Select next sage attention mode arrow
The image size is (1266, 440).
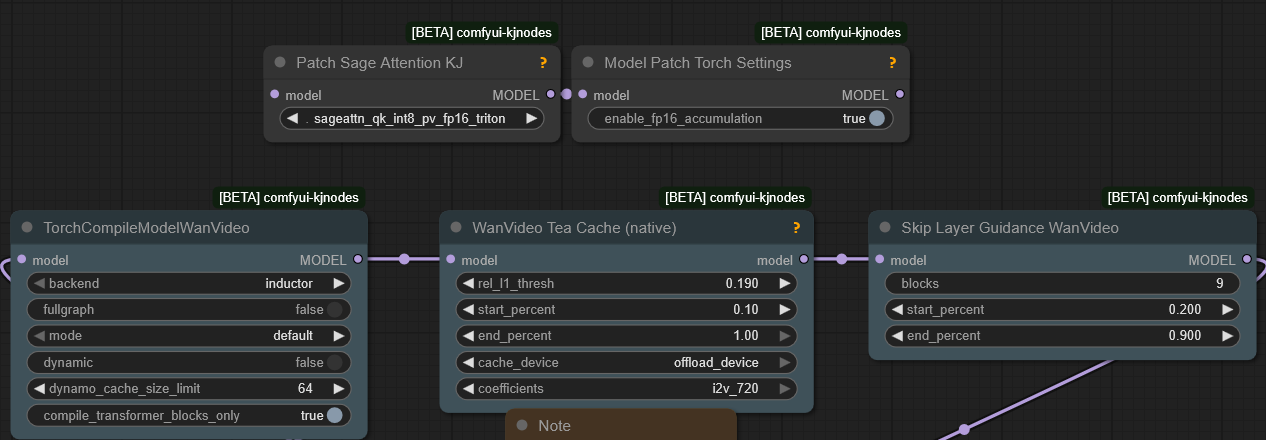click(531, 118)
